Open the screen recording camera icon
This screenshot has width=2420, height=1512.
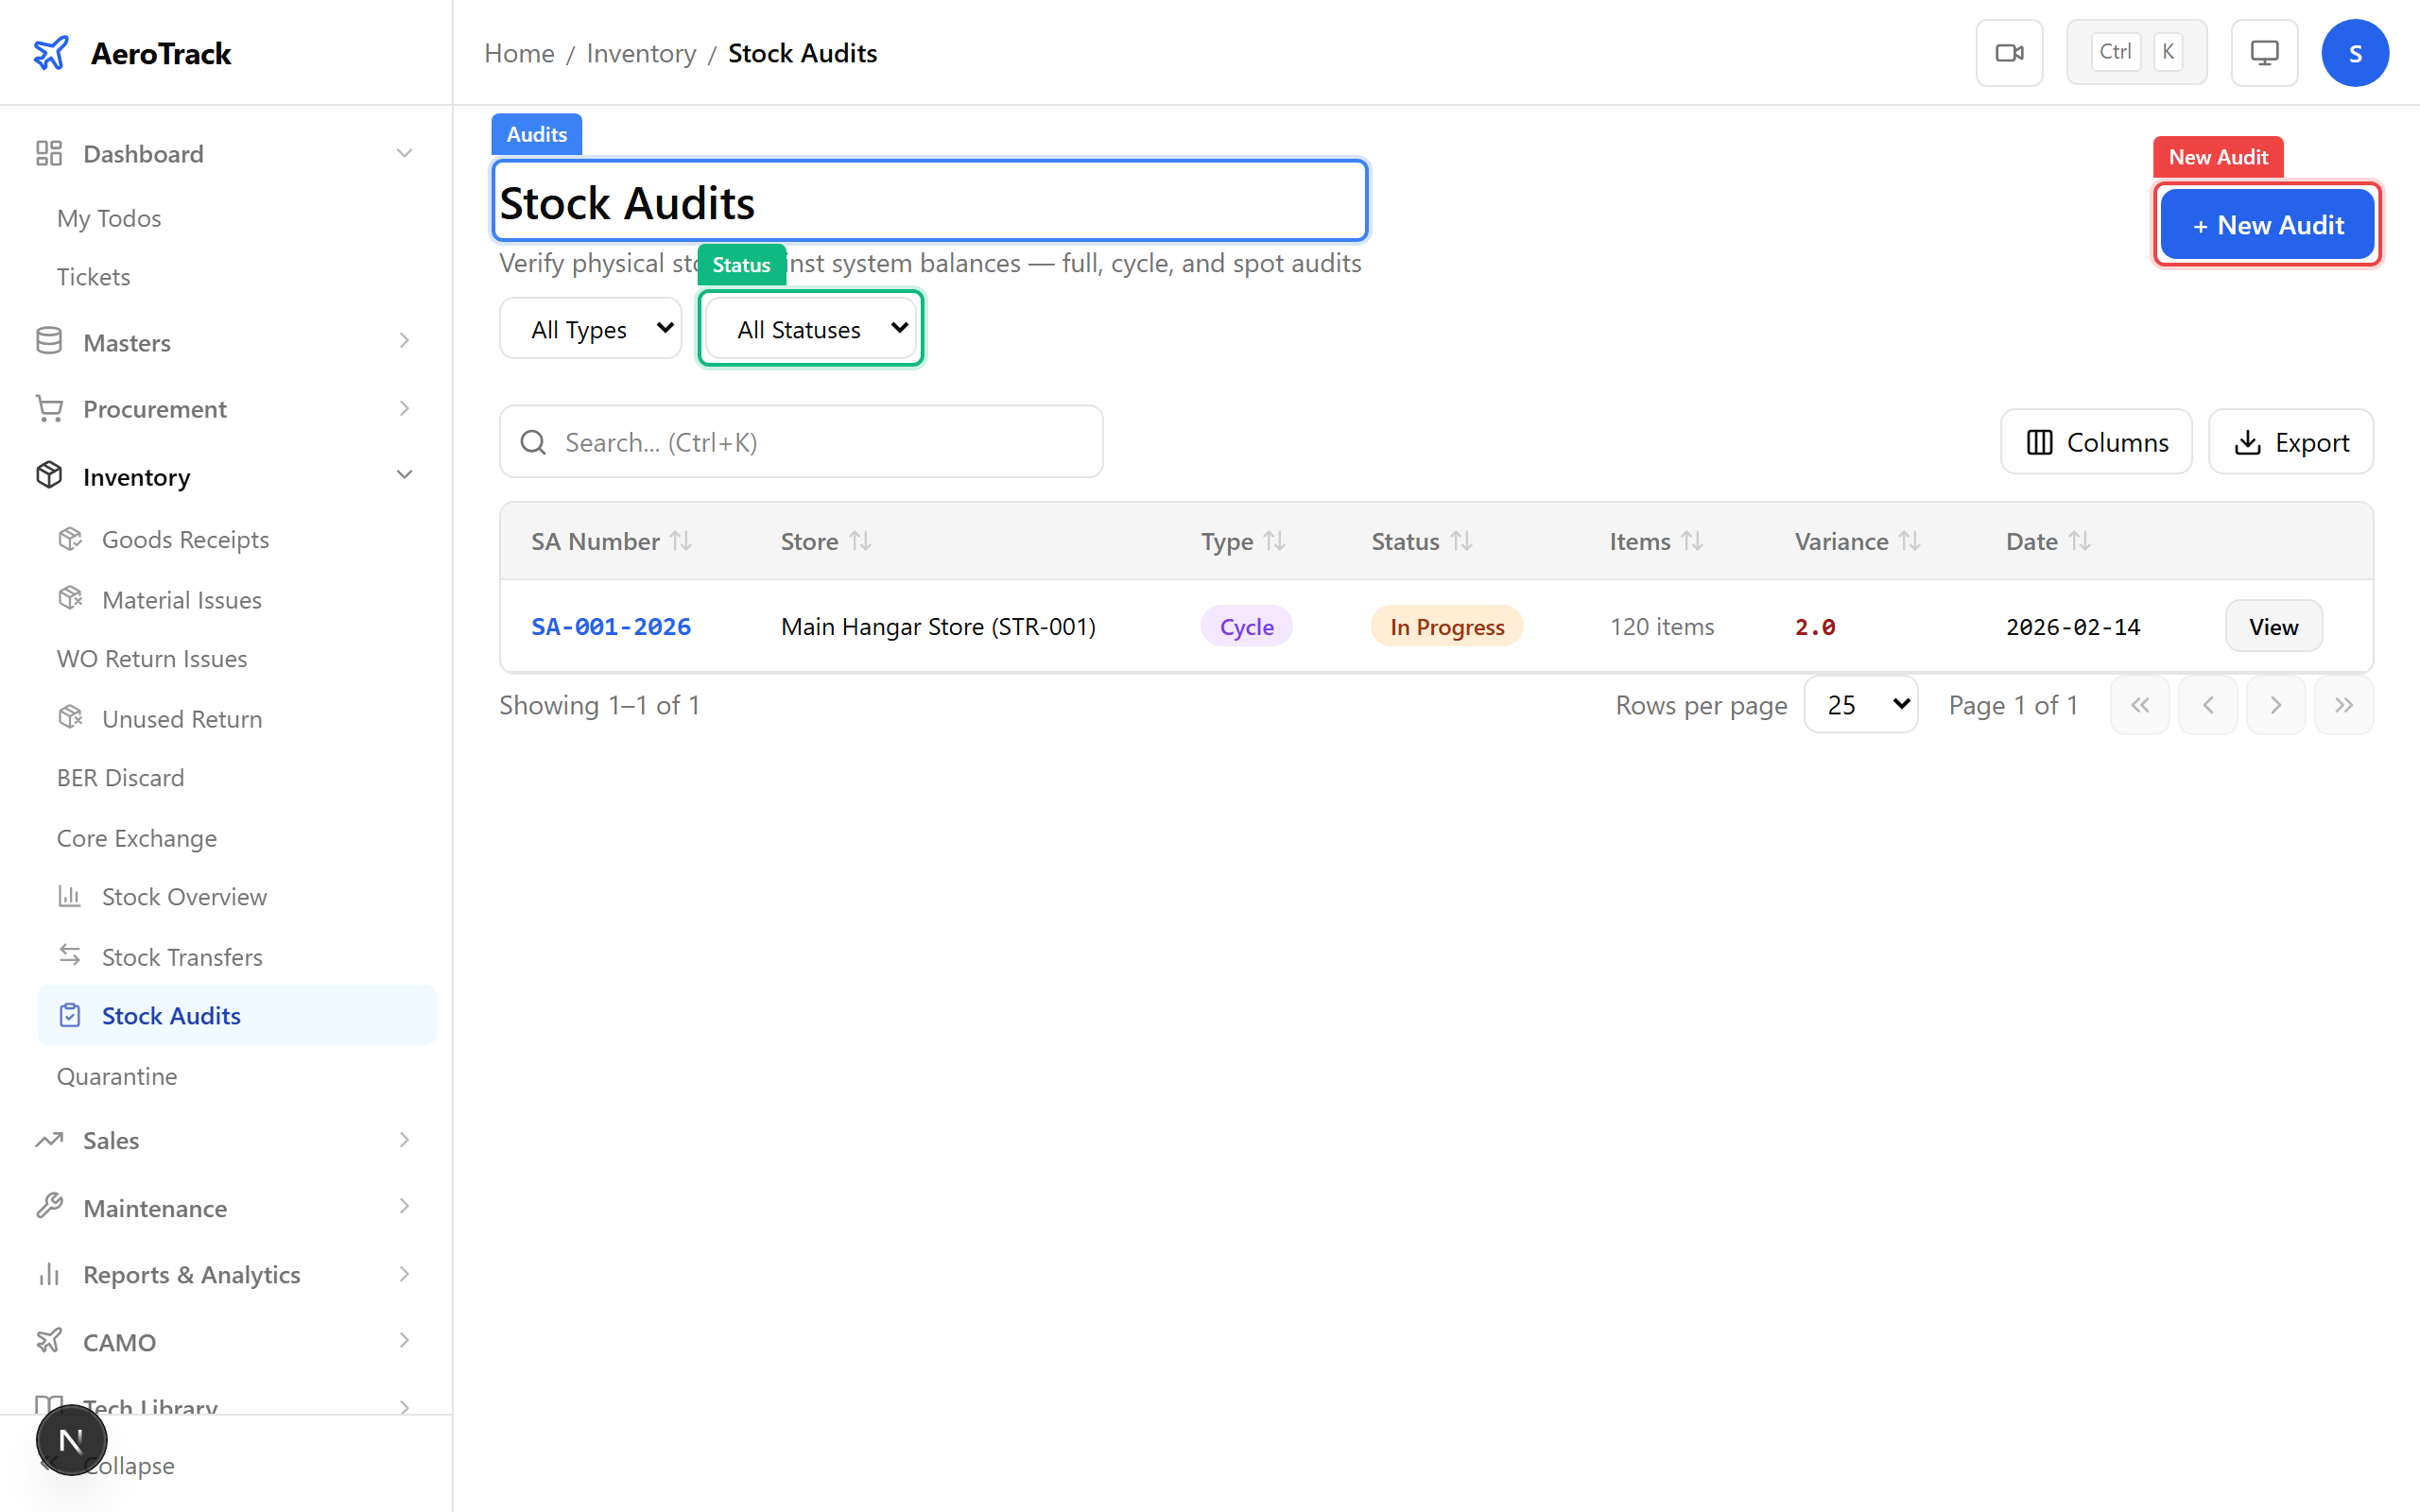click(2009, 52)
